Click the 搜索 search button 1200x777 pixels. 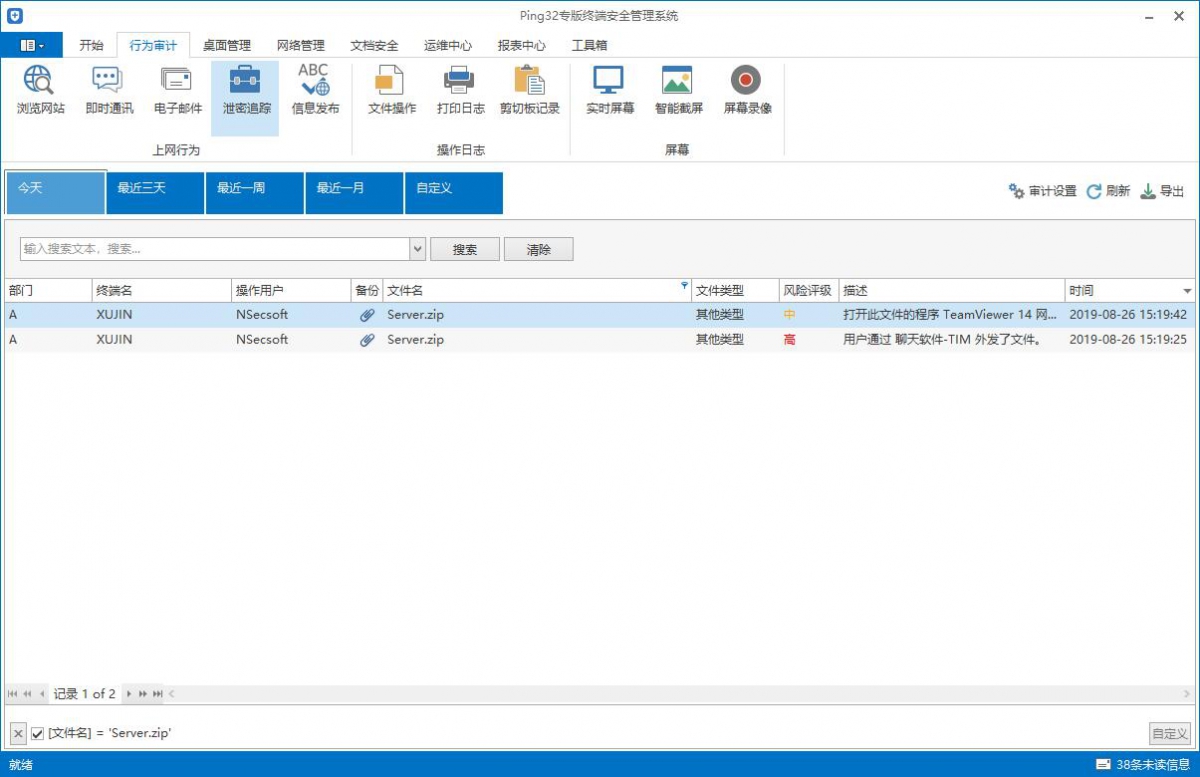(465, 249)
